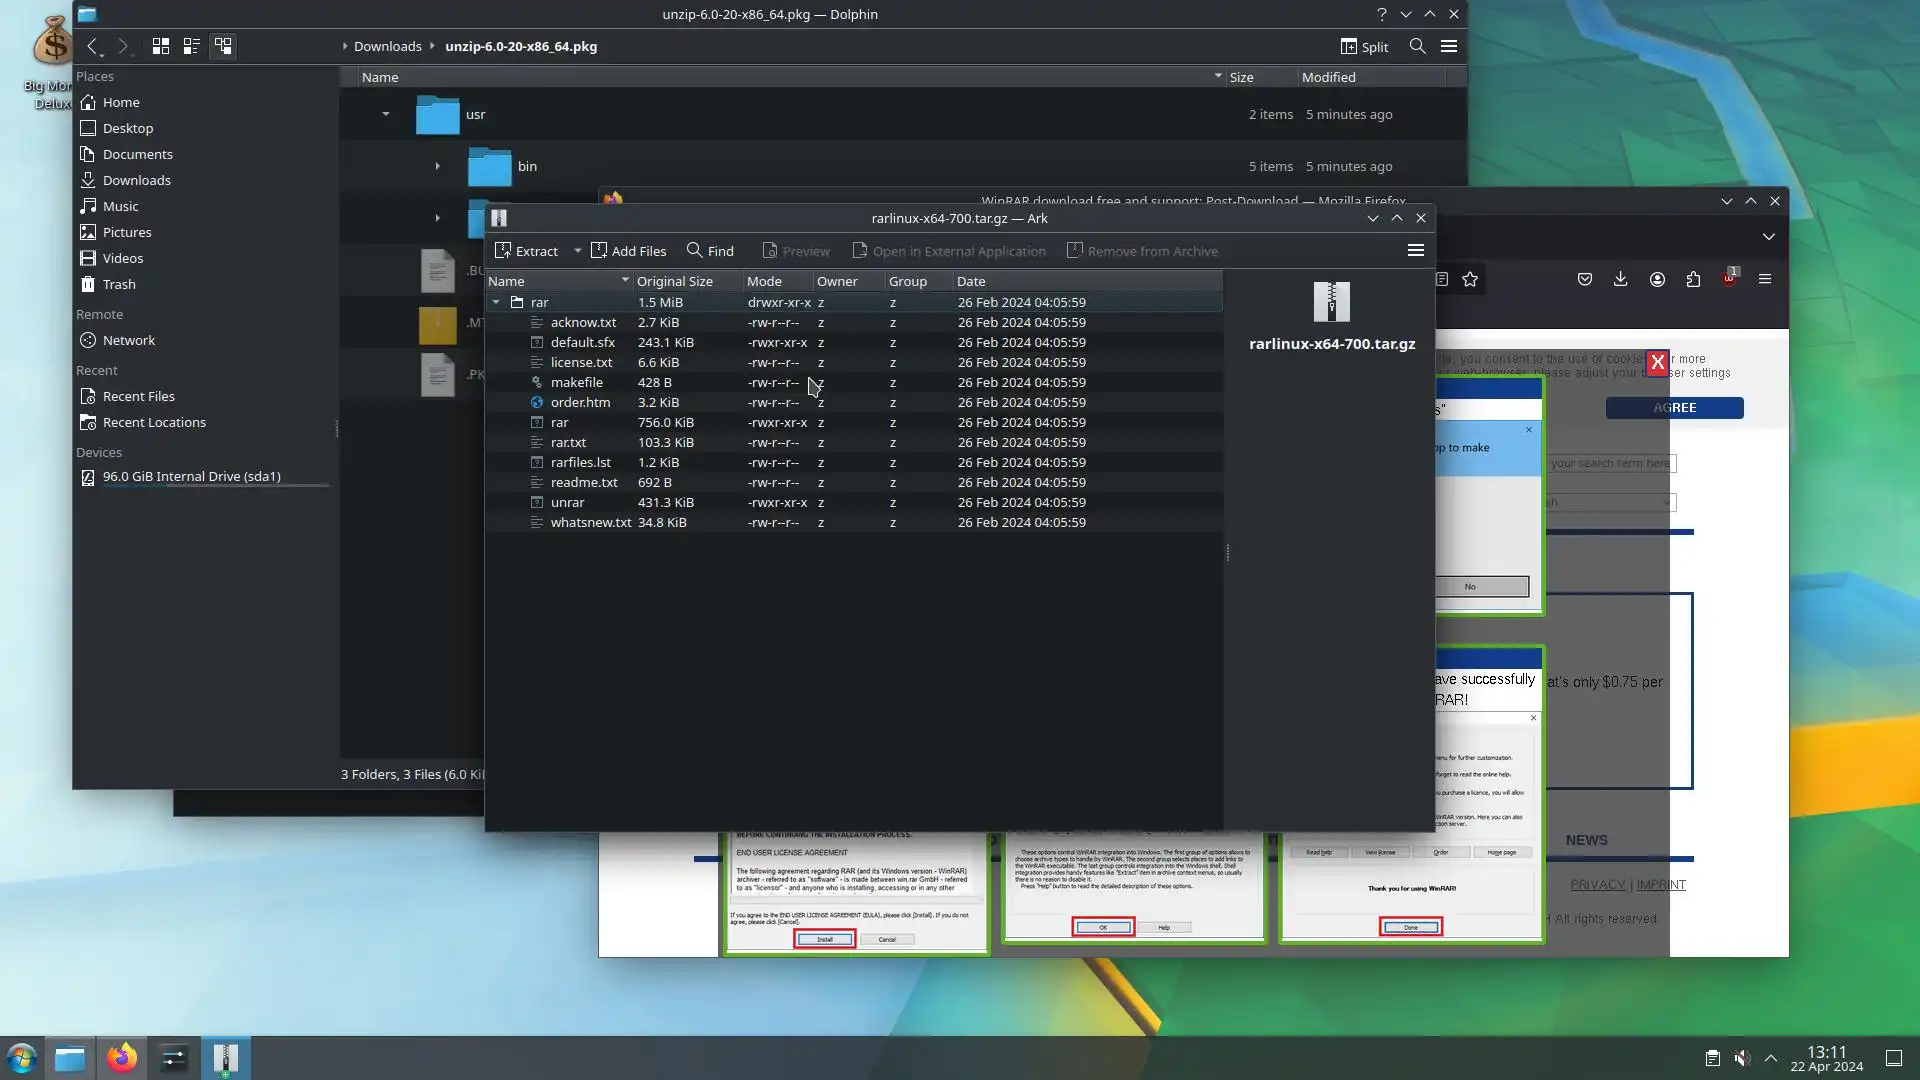Toggle mute via taskbar volume icon
The width and height of the screenshot is (1920, 1080).
pos(1741,1058)
